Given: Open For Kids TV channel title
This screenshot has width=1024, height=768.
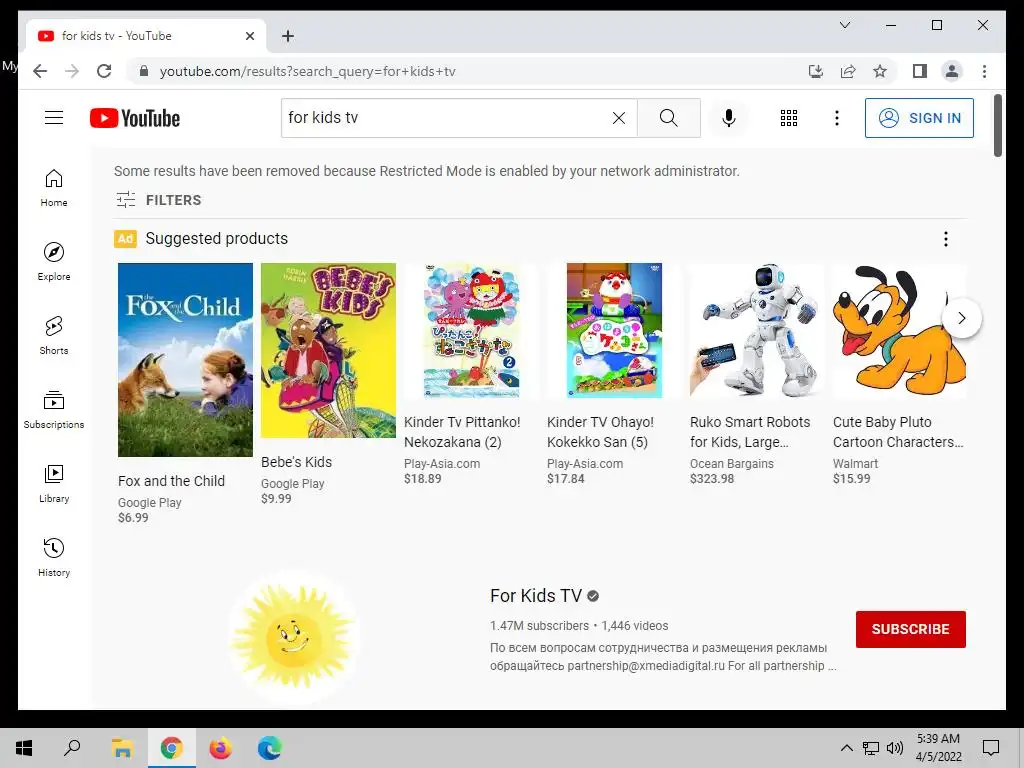Looking at the screenshot, I should pos(536,596).
